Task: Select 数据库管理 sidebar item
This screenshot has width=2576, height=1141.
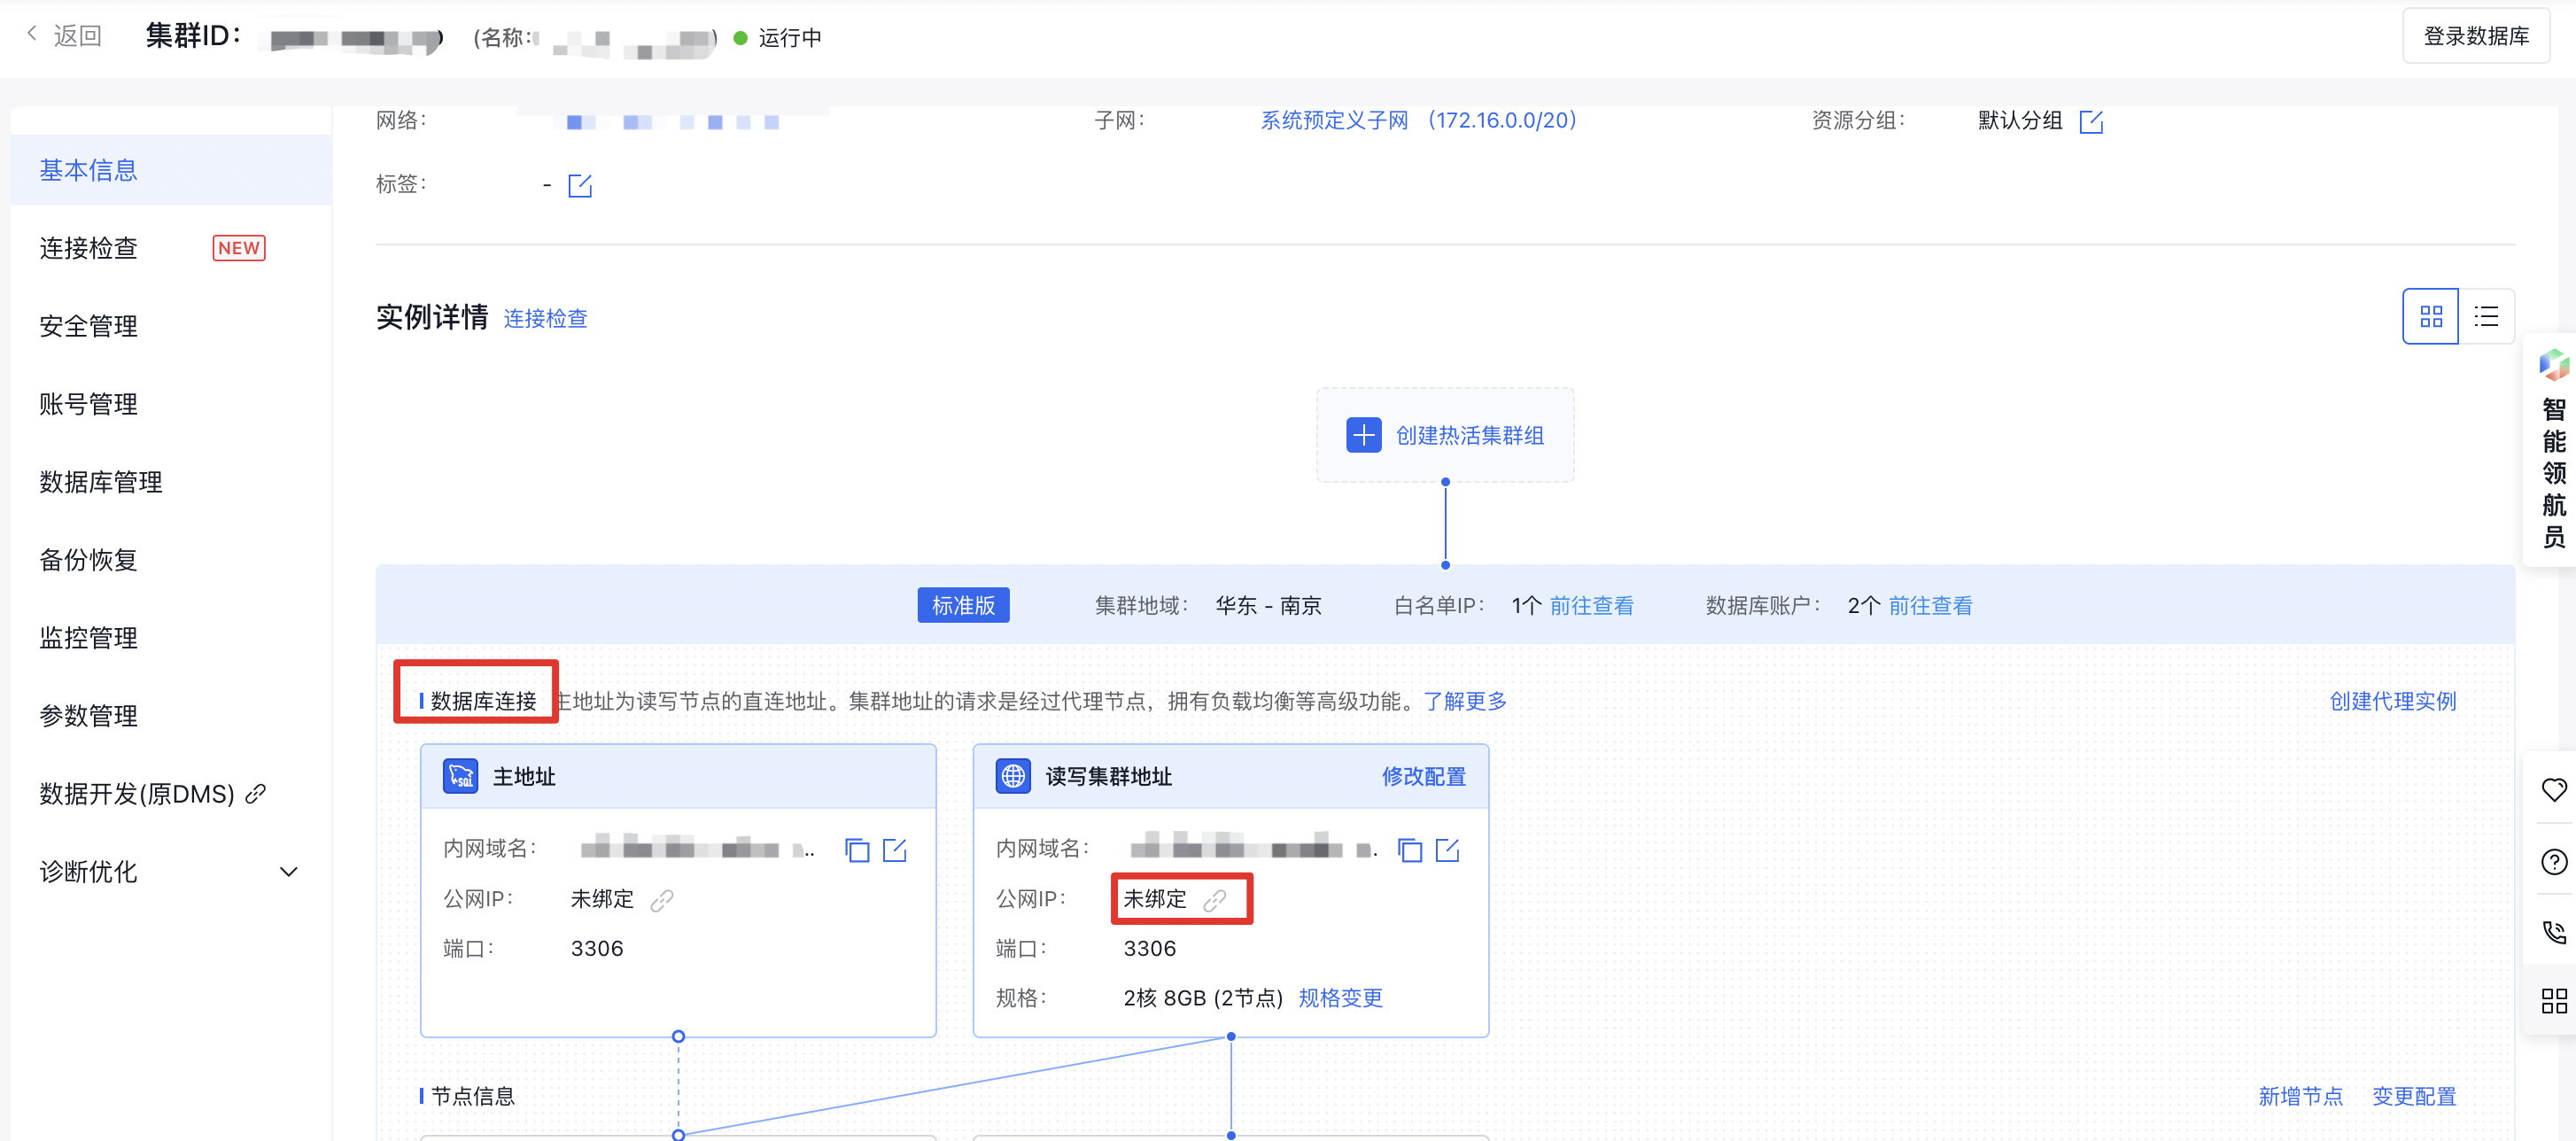Action: pos(101,482)
